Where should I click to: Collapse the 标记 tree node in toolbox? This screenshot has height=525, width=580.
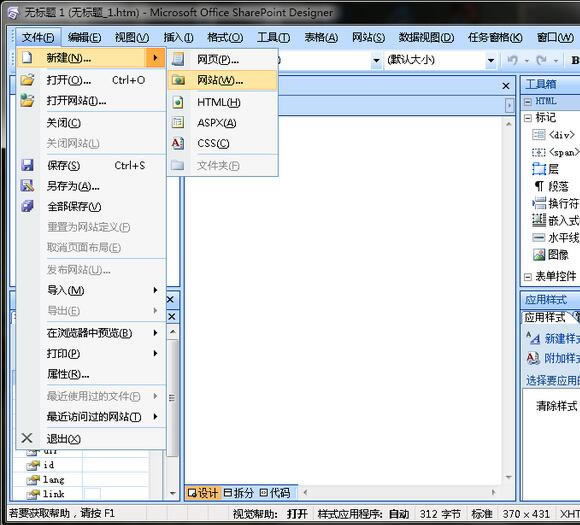528,118
